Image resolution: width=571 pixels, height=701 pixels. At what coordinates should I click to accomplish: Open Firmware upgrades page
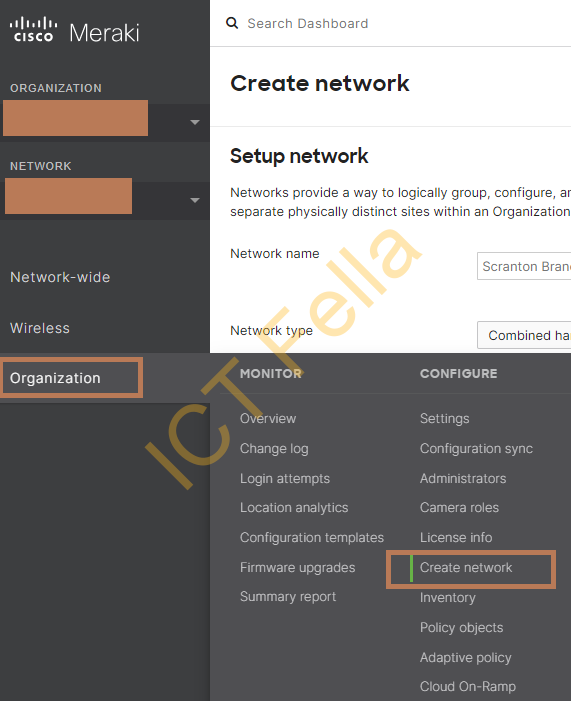(297, 567)
